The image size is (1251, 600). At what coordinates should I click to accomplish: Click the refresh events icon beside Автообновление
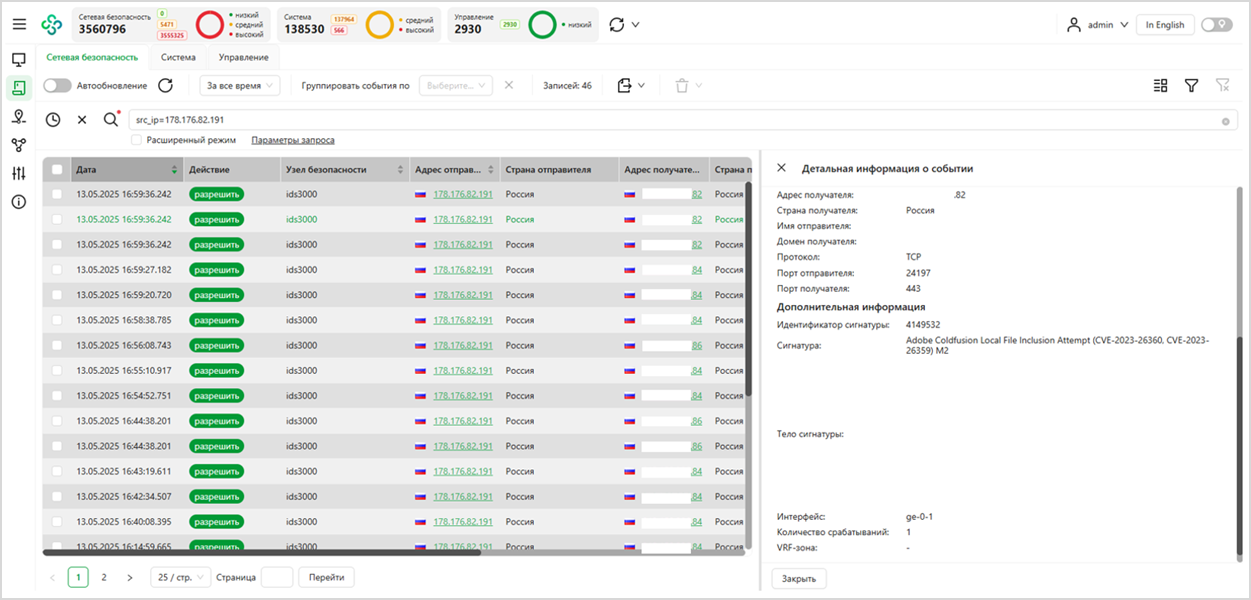pos(166,86)
